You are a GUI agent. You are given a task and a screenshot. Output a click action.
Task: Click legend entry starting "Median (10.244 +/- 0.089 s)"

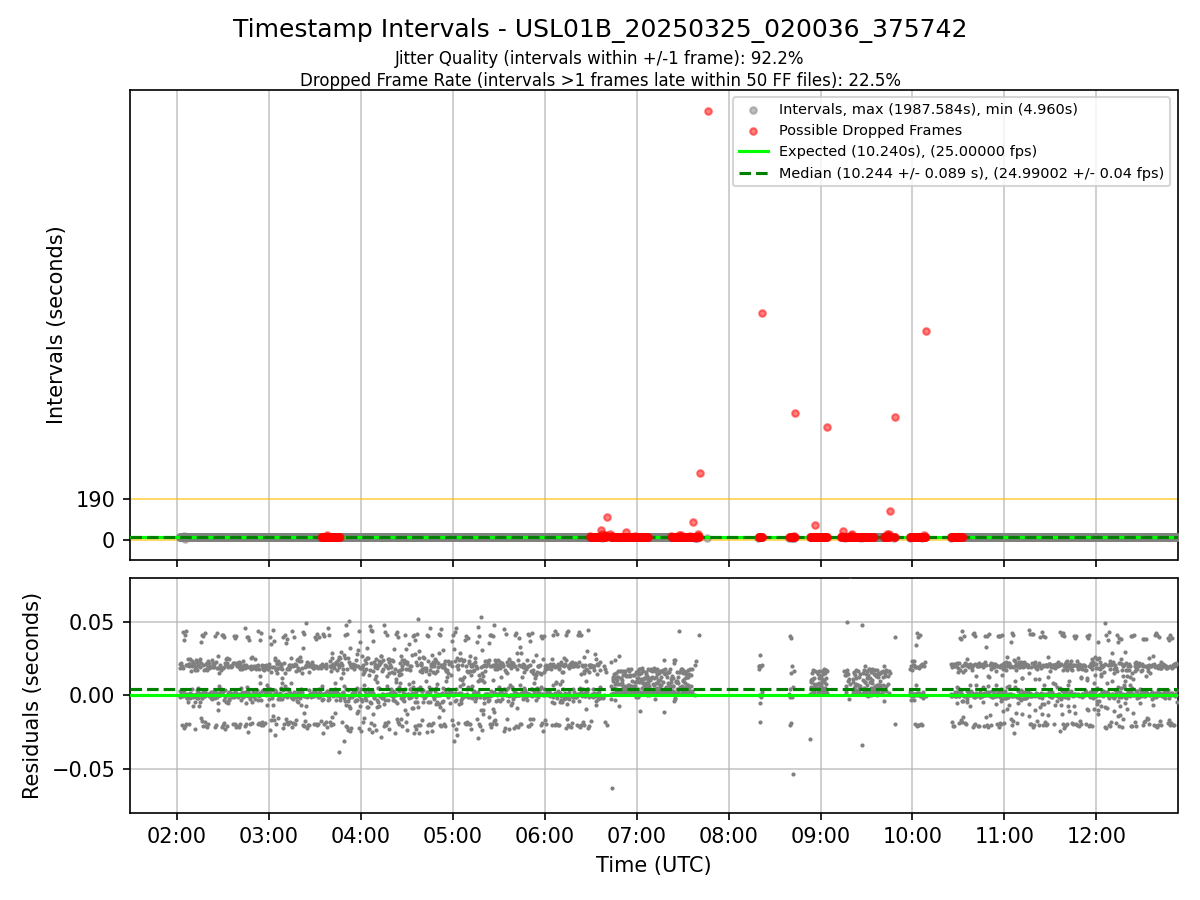(x=971, y=173)
